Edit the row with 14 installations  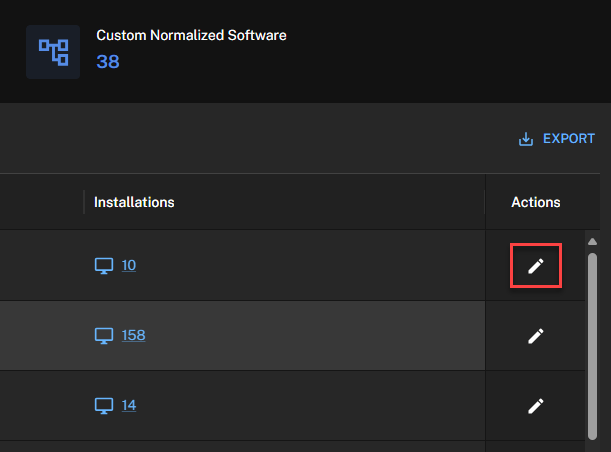coord(536,406)
